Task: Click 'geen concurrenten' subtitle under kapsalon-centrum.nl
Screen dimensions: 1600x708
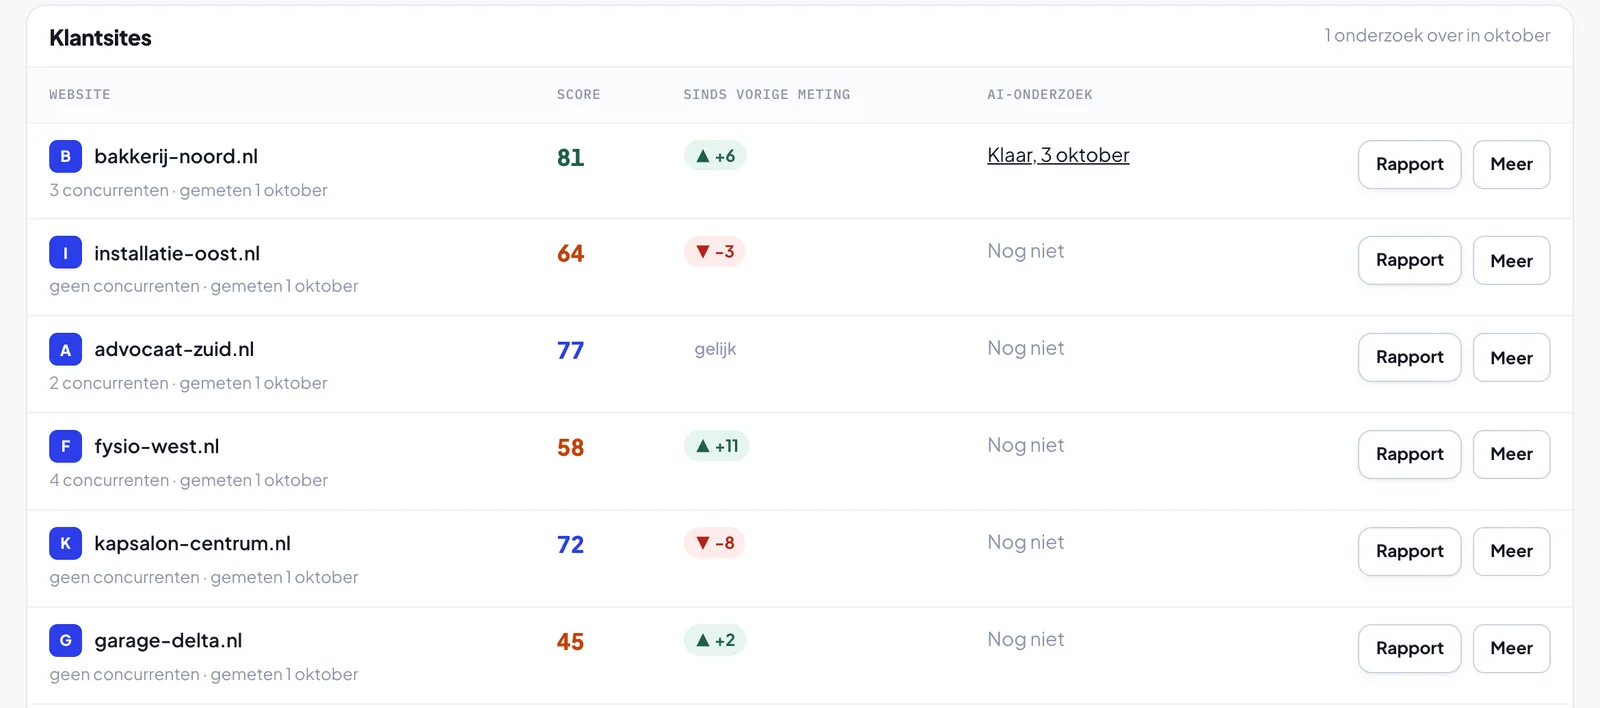Action: pyautogui.click(x=124, y=577)
